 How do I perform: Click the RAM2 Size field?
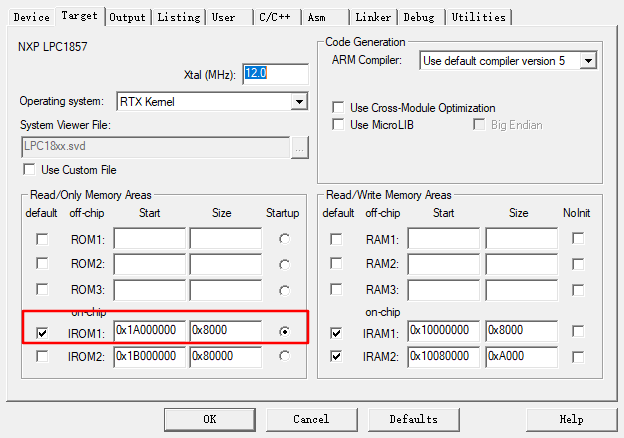click(x=521, y=265)
